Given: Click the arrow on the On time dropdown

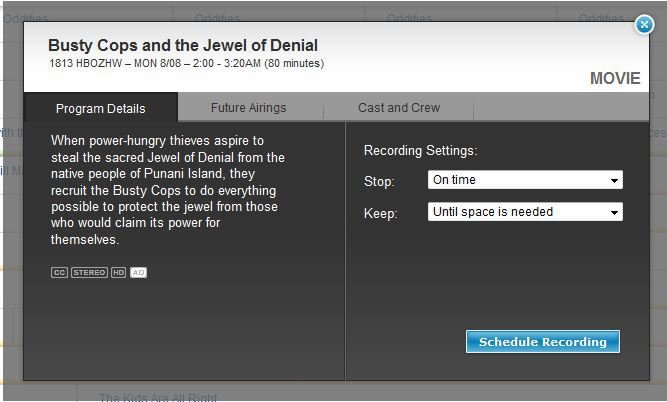Looking at the screenshot, I should click(x=614, y=180).
